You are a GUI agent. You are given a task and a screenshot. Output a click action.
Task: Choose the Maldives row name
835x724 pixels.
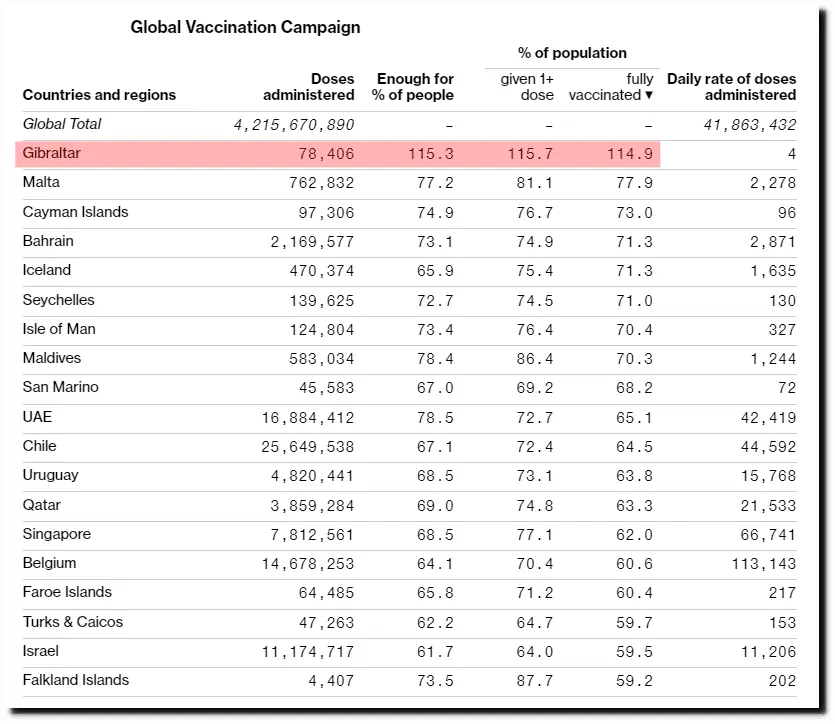tap(52, 358)
